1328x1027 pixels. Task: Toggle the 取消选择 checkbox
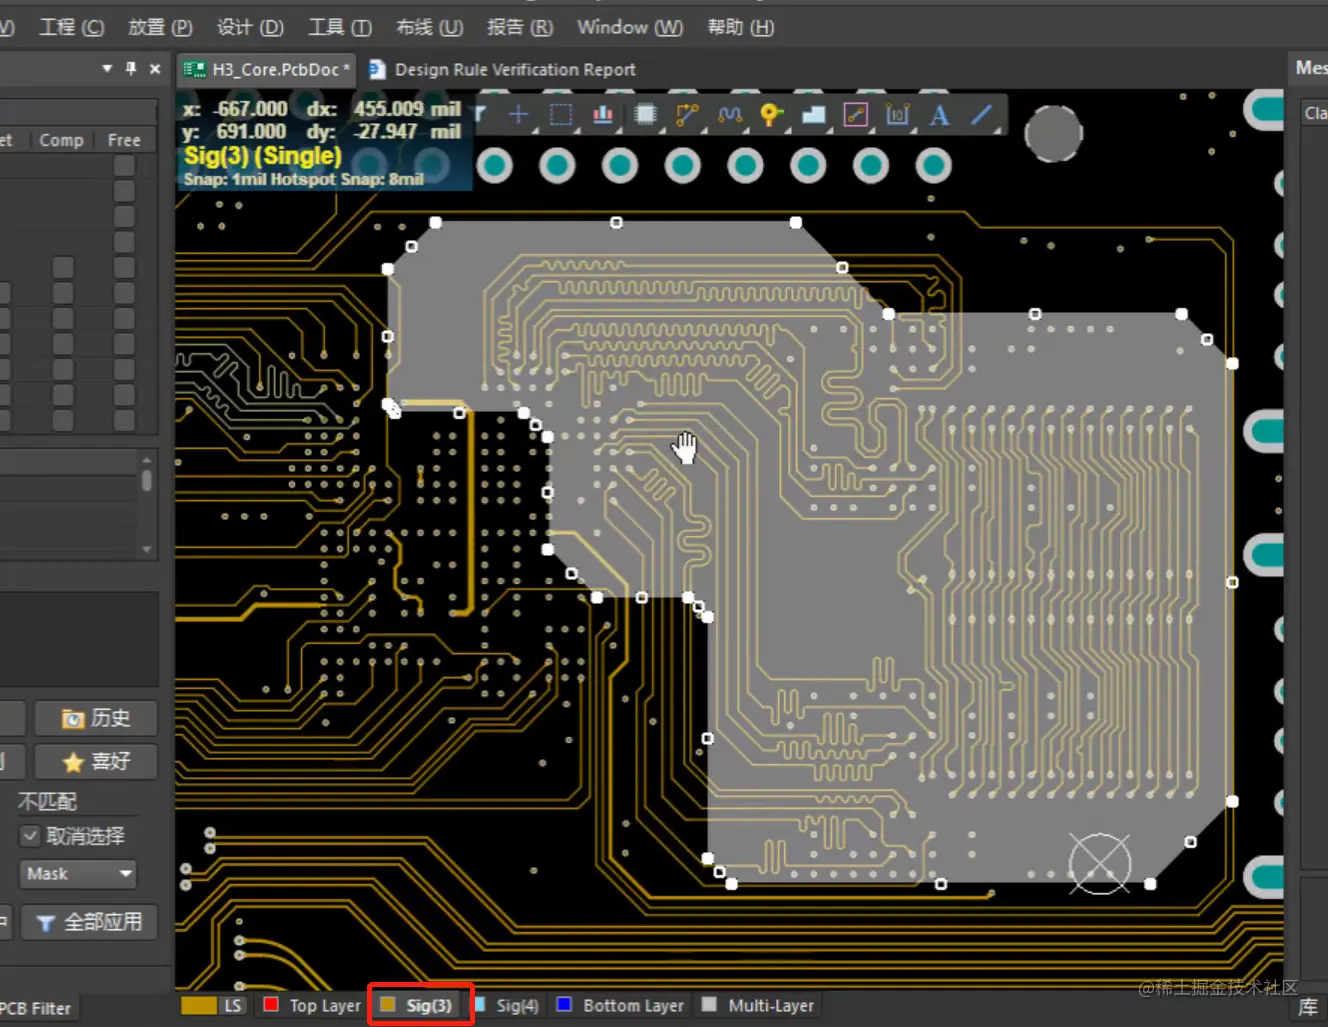[x=30, y=836]
